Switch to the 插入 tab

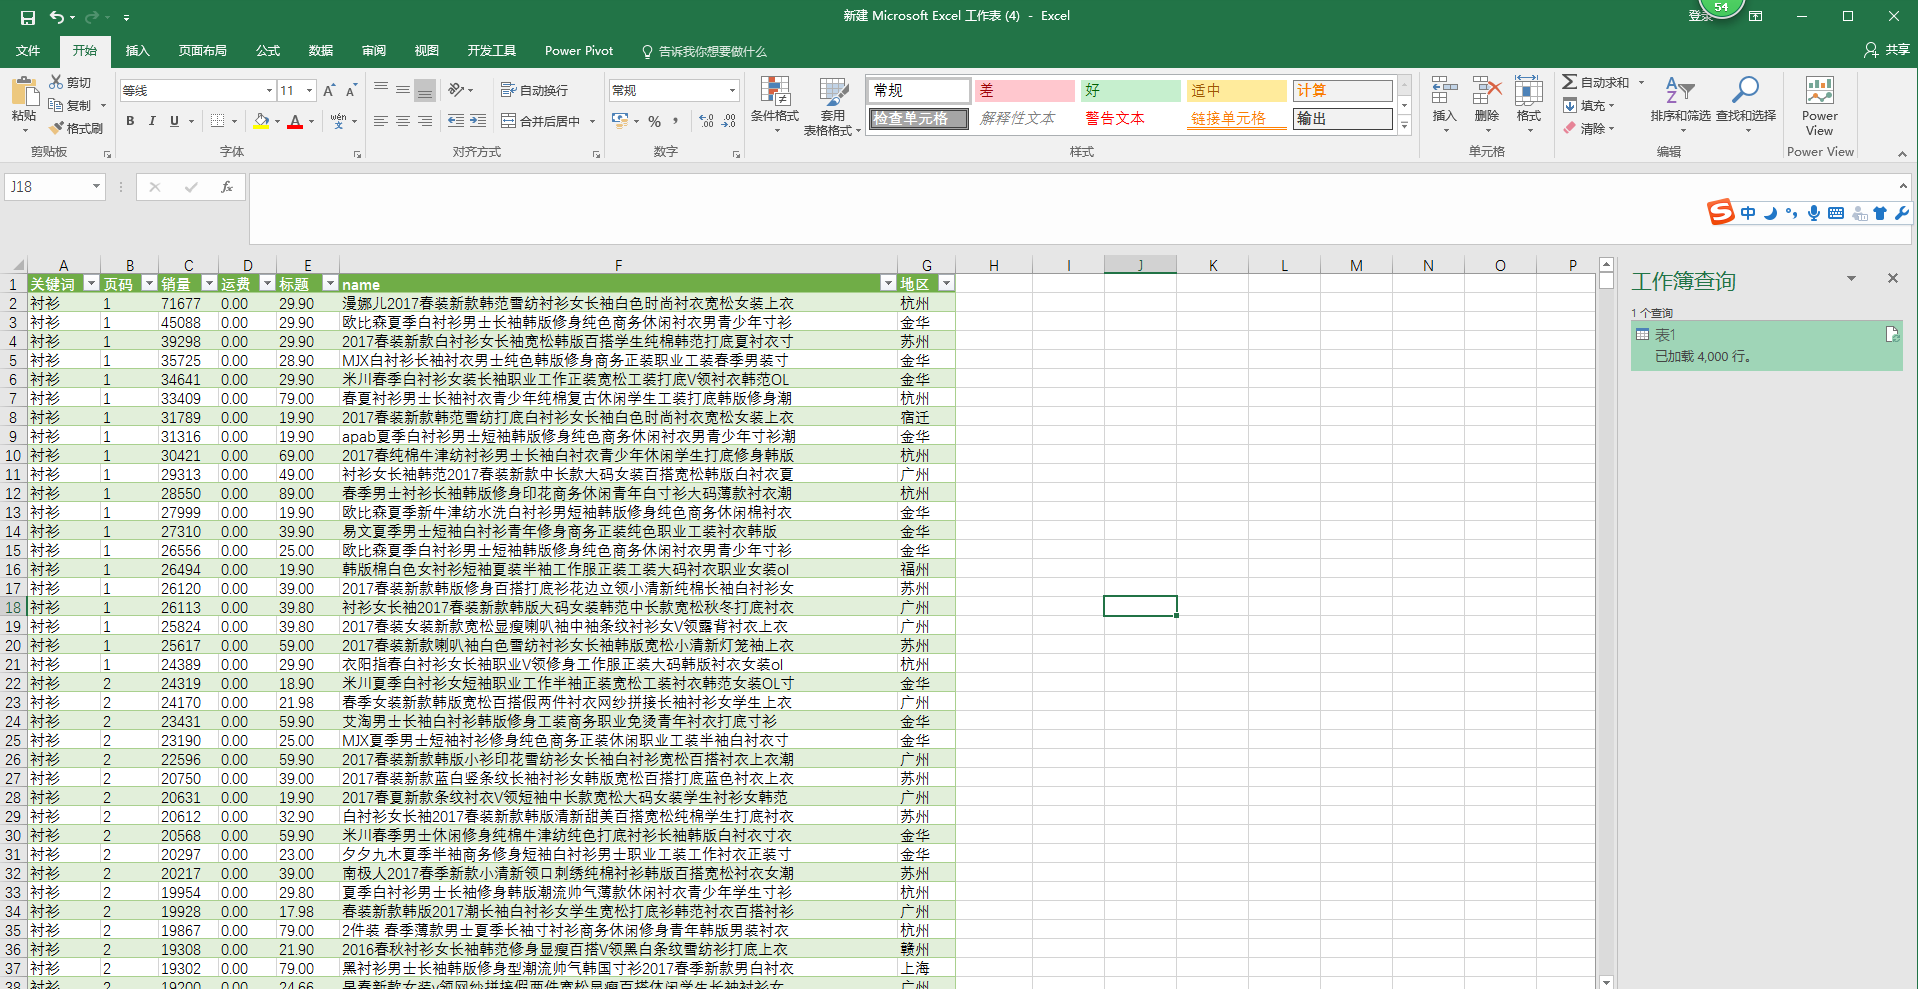point(137,51)
